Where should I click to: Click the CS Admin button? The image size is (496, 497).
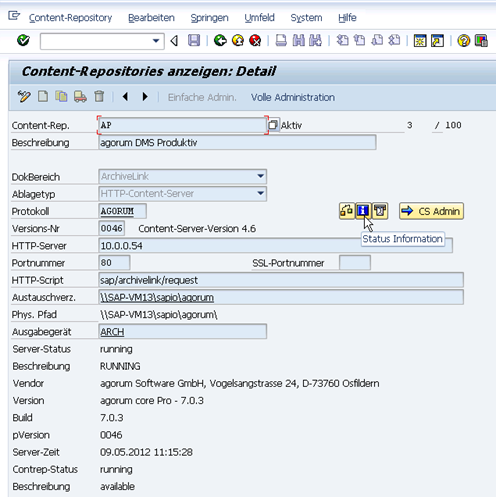coord(431,211)
